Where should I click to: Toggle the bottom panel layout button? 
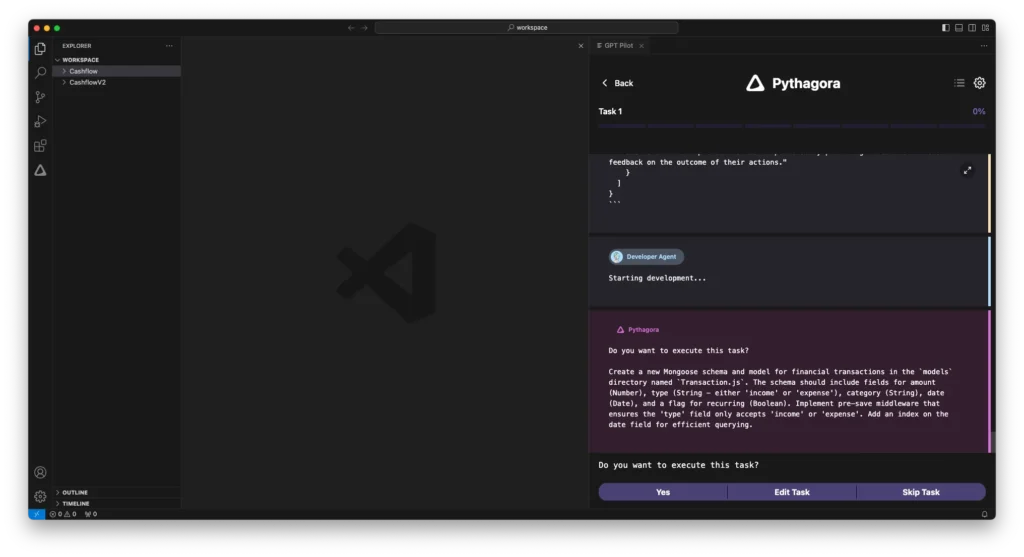(x=959, y=28)
